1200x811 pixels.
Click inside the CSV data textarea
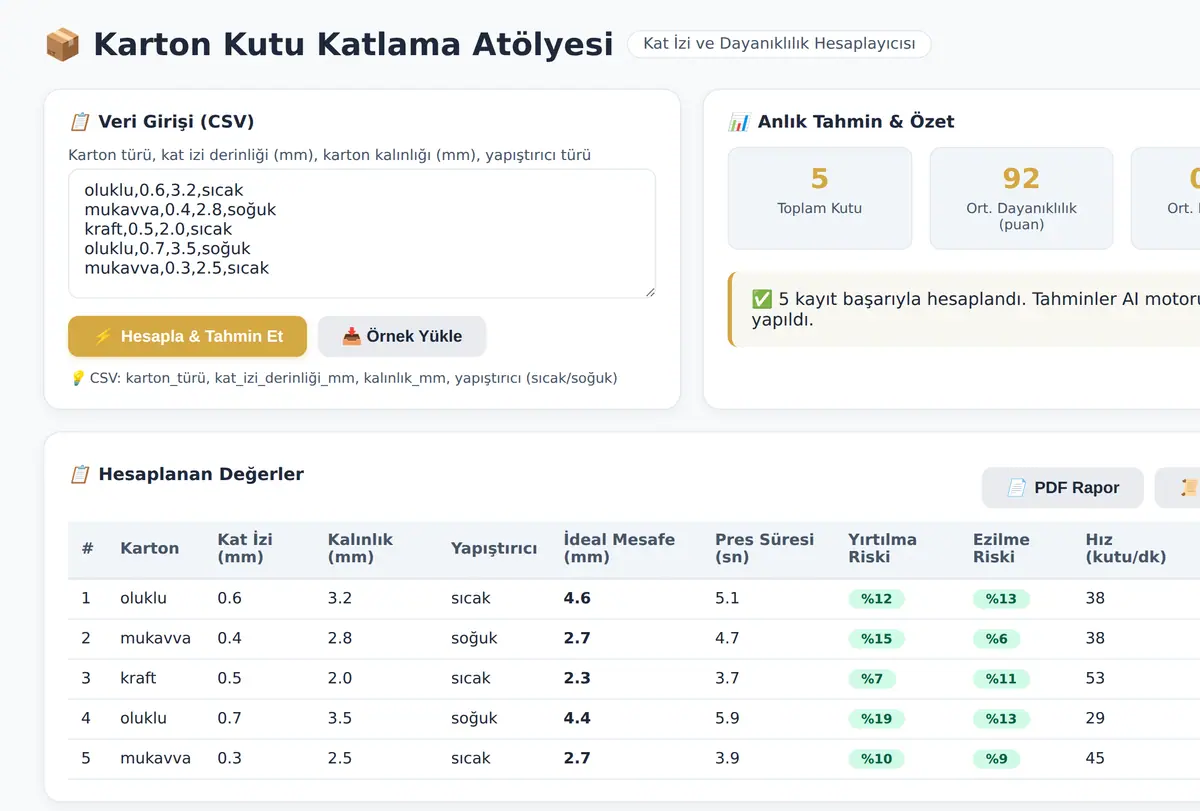coord(362,233)
